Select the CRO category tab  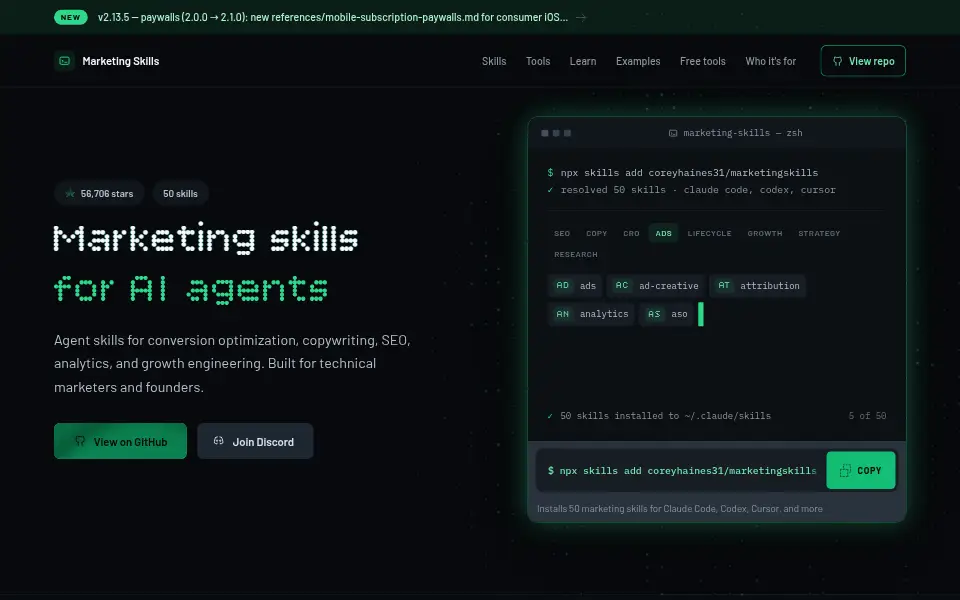tap(631, 233)
